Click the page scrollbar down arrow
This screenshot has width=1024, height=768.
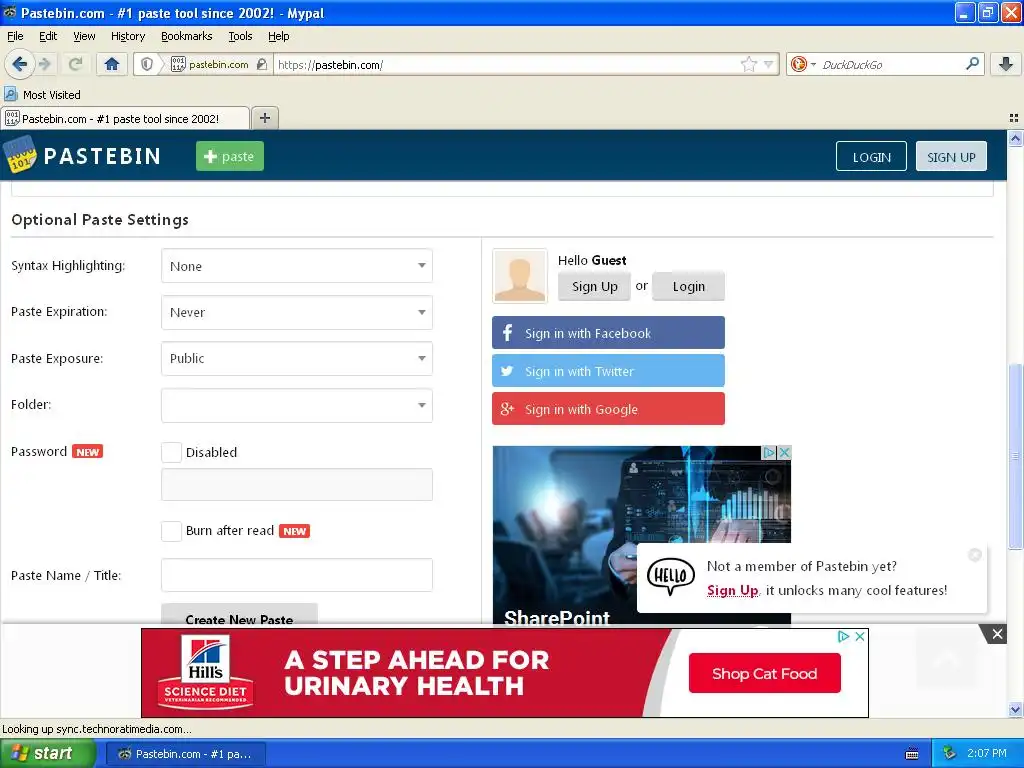tap(1015, 709)
